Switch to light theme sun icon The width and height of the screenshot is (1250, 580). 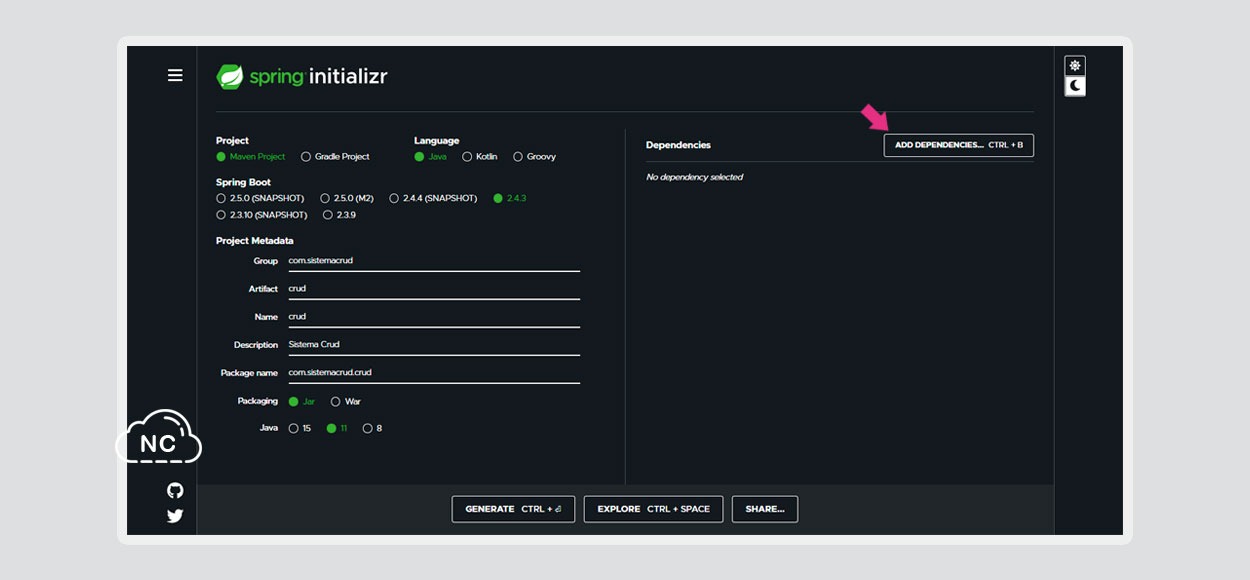tap(1075, 66)
